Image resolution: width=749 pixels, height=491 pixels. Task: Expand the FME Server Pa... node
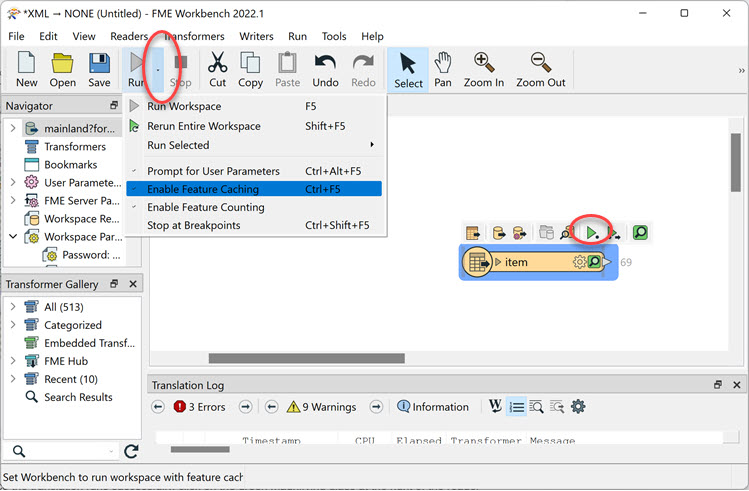[x=13, y=200]
